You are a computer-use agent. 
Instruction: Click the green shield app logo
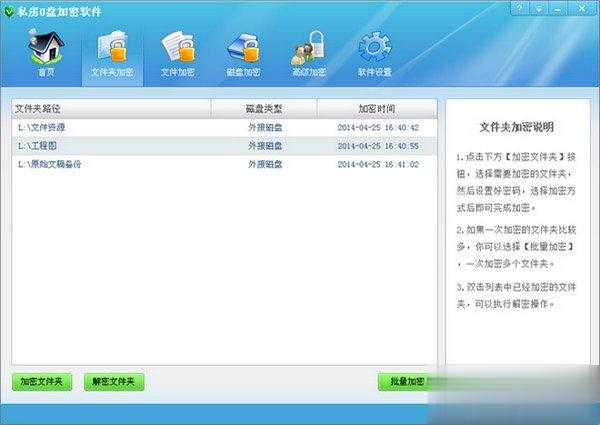8,11
